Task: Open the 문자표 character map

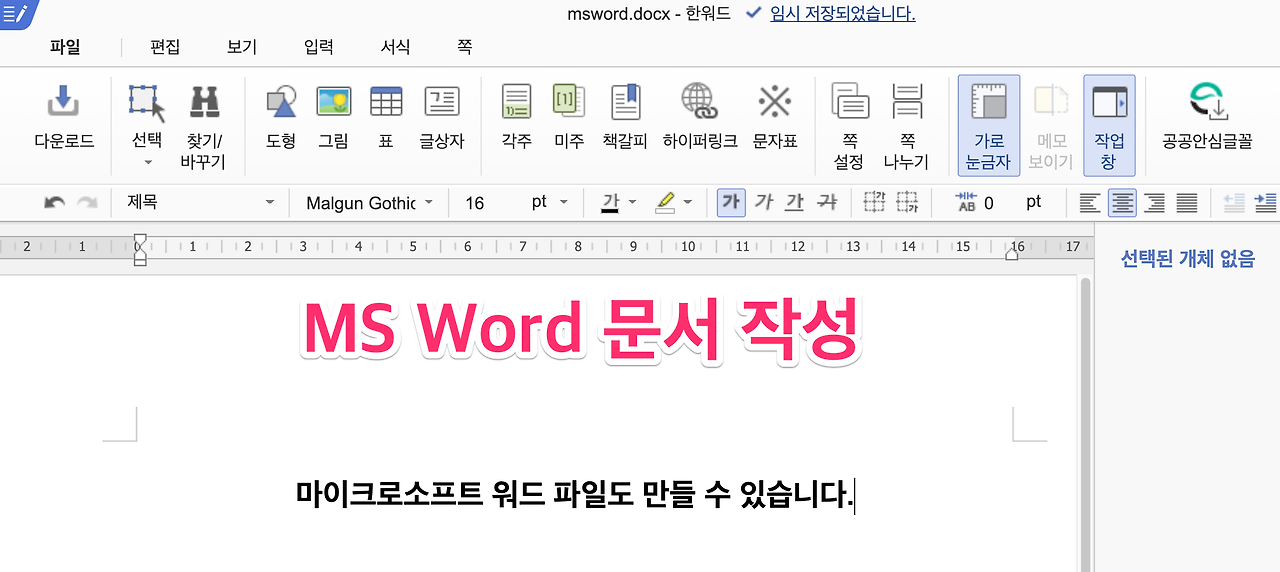Action: [x=775, y=117]
